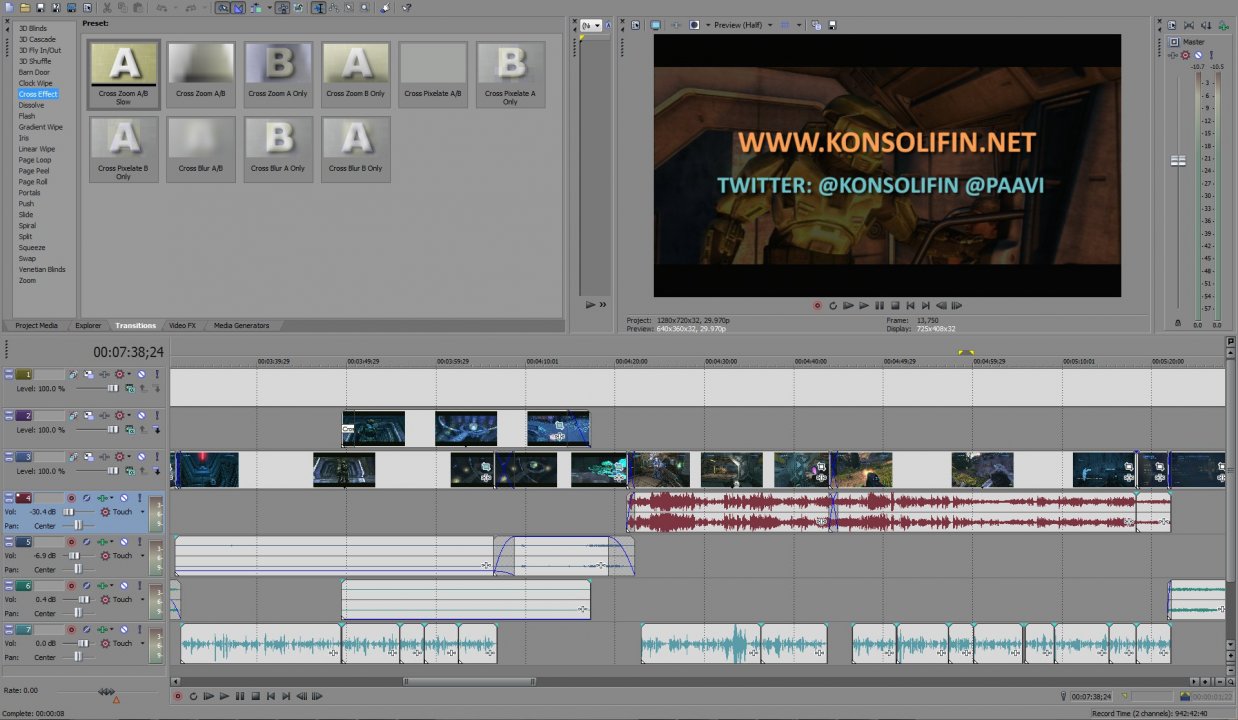Viewport: 1238px width, 720px height.
Task: Arm audio track 4 for record
Action: coord(71,498)
